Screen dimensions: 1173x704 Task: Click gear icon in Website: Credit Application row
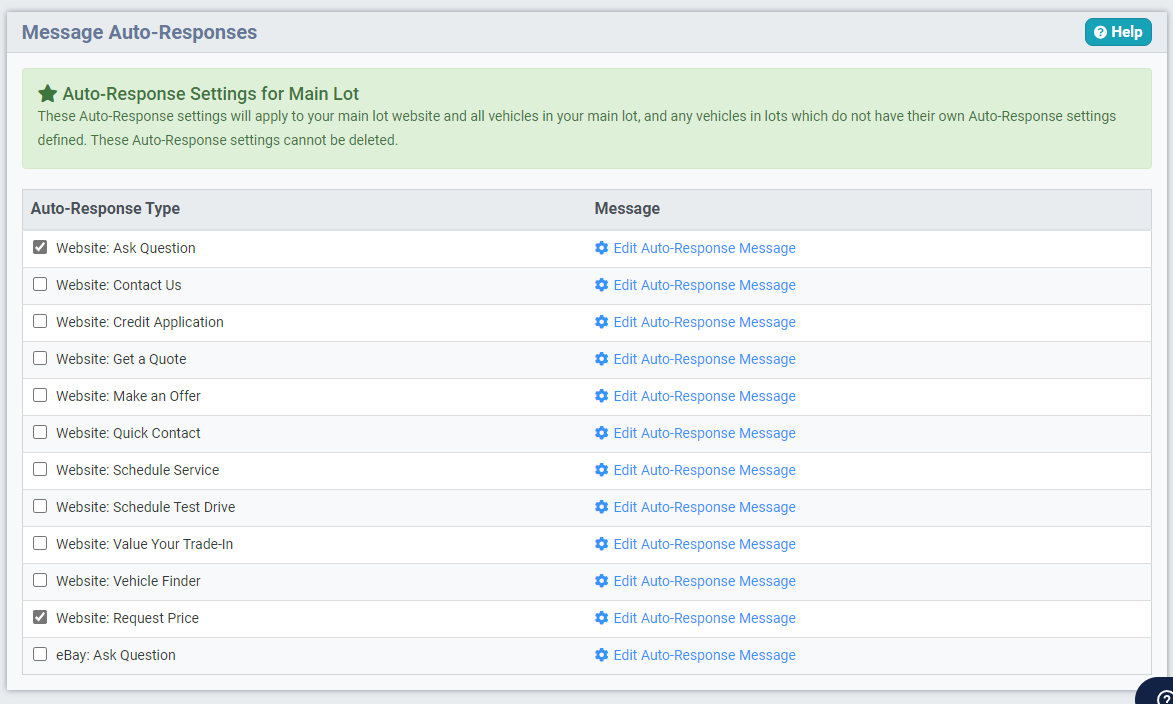tap(601, 322)
